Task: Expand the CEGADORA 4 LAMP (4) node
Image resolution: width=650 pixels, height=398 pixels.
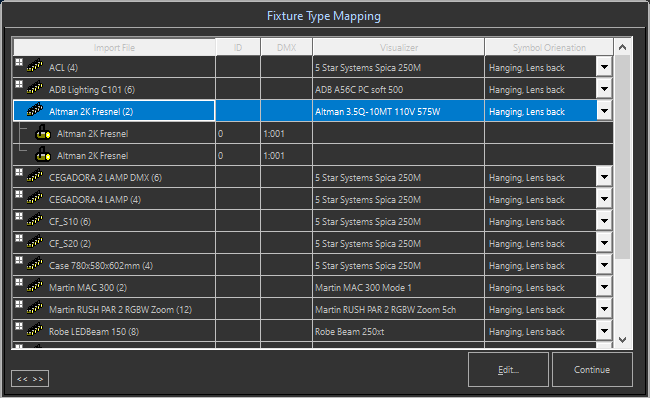Action: (x=19, y=194)
